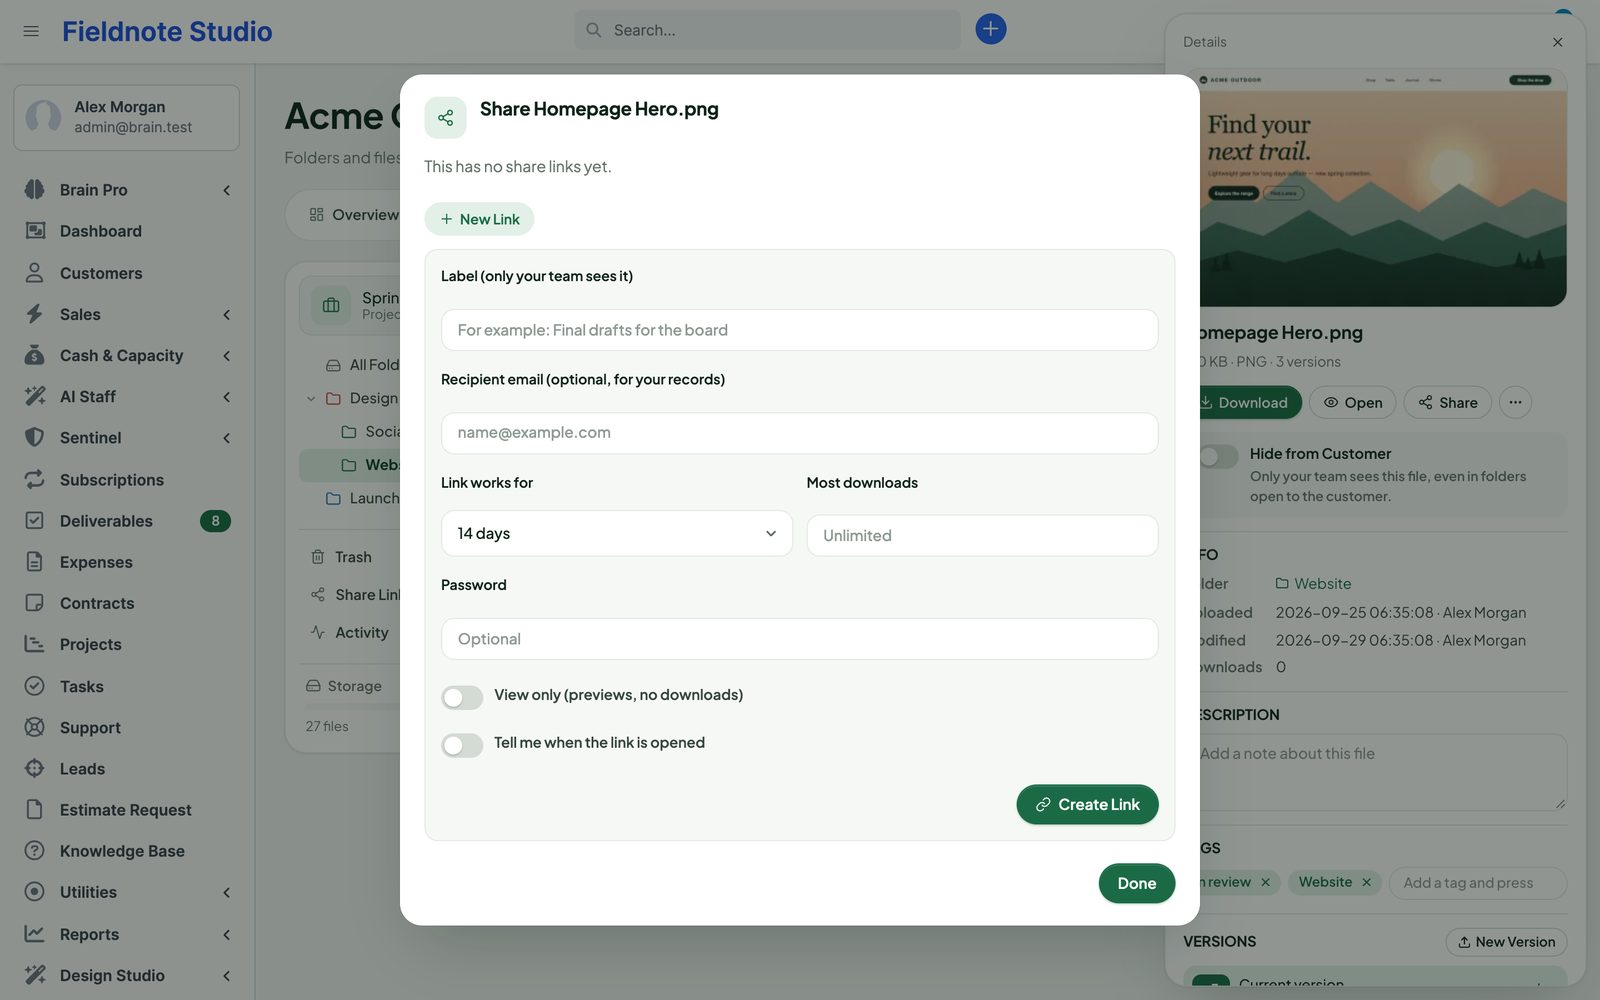Image resolution: width=1600 pixels, height=1000 pixels.
Task: Remove the Website tag with its x
Action: (1366, 882)
